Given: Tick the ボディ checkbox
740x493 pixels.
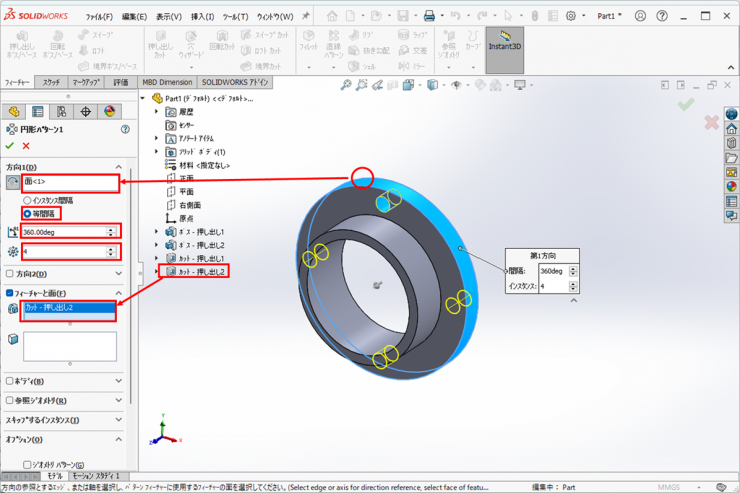Looking at the screenshot, I should [11, 381].
